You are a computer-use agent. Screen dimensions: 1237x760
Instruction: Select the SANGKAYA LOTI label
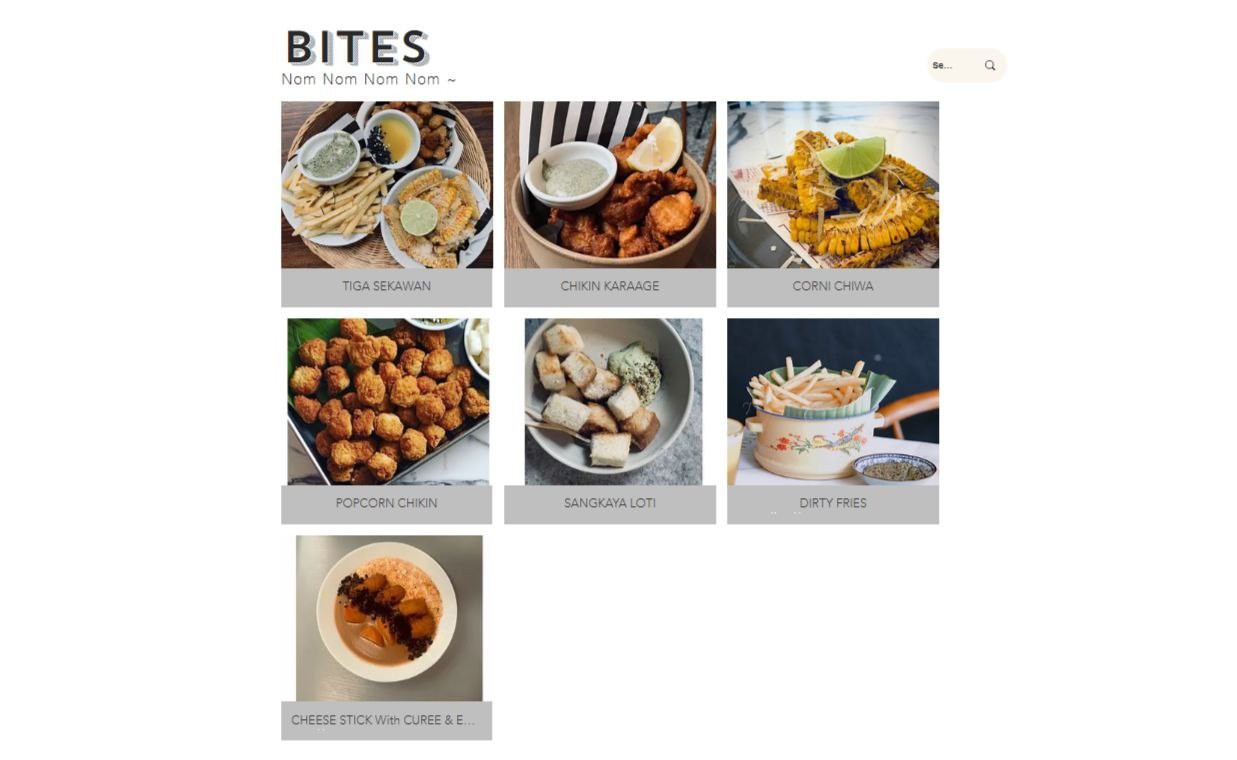click(x=610, y=503)
